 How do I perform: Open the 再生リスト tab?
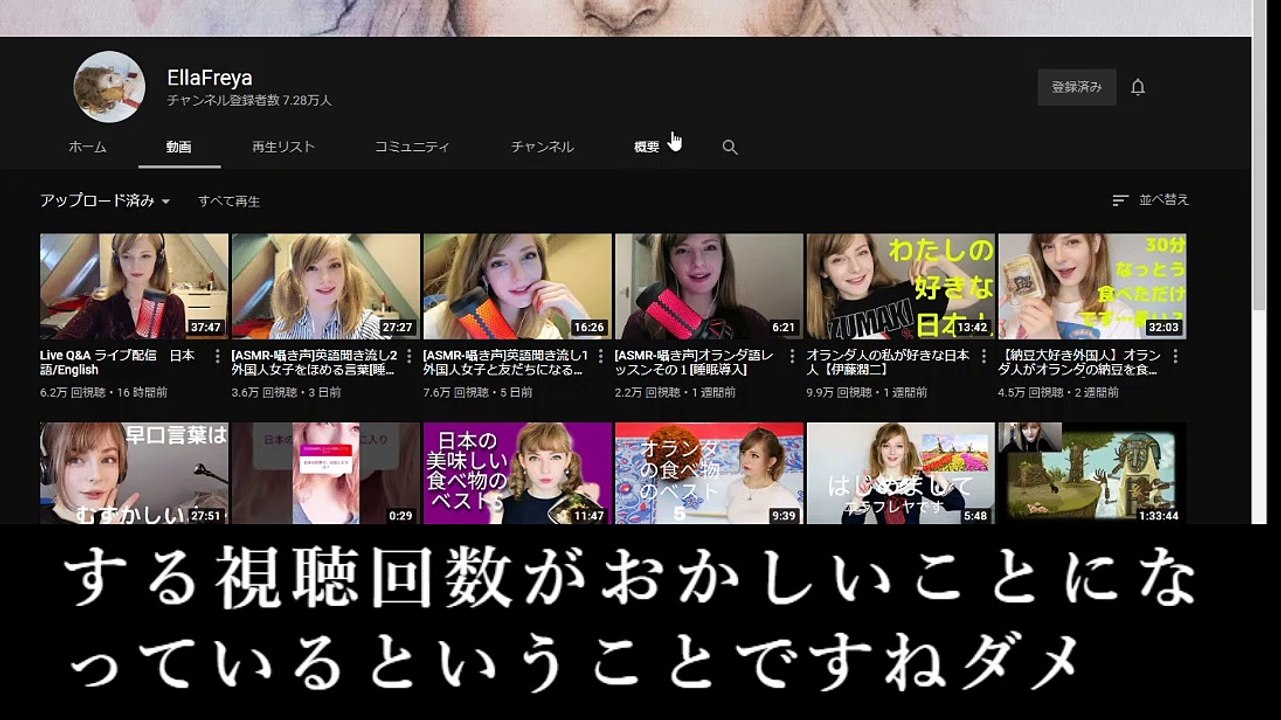pyautogui.click(x=283, y=147)
